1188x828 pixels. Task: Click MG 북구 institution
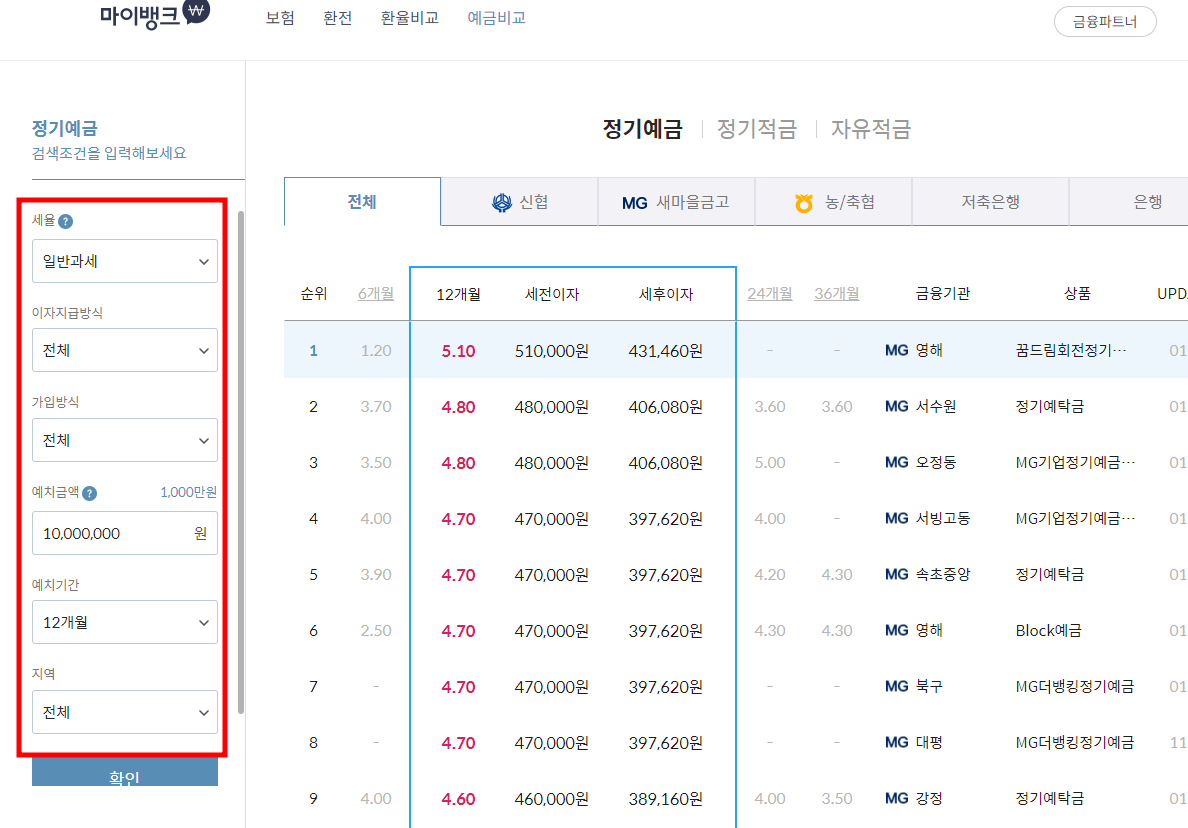pos(914,686)
